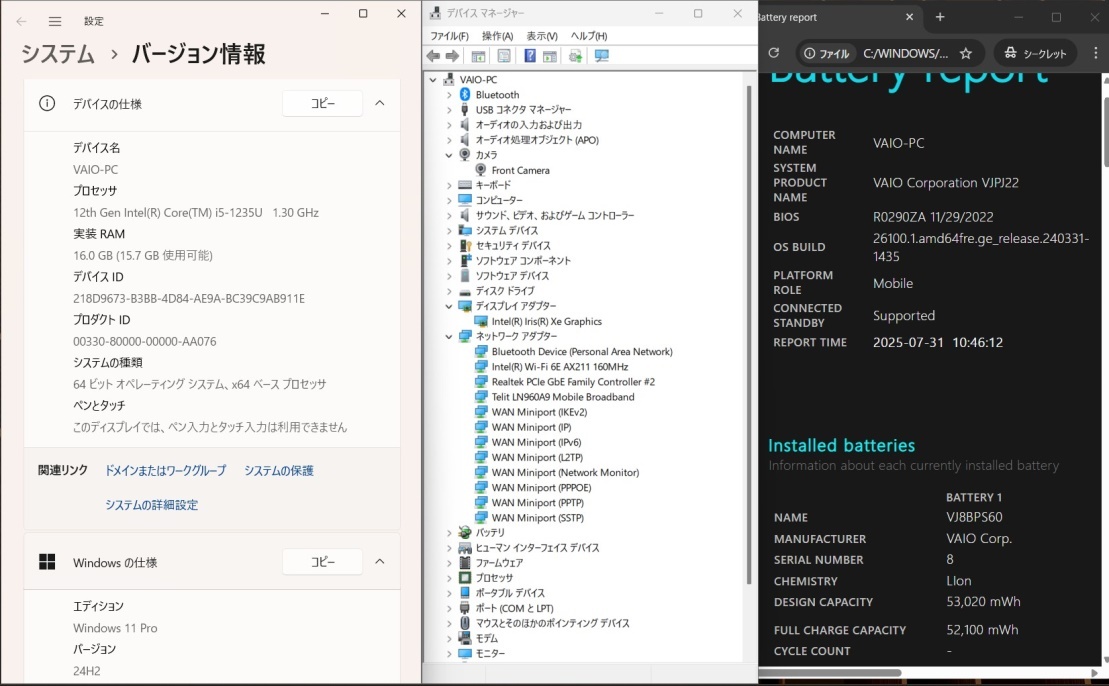Click the Device Manager vertical scrollbar
Viewport: 1109px width, 686px height.
[x=748, y=335]
